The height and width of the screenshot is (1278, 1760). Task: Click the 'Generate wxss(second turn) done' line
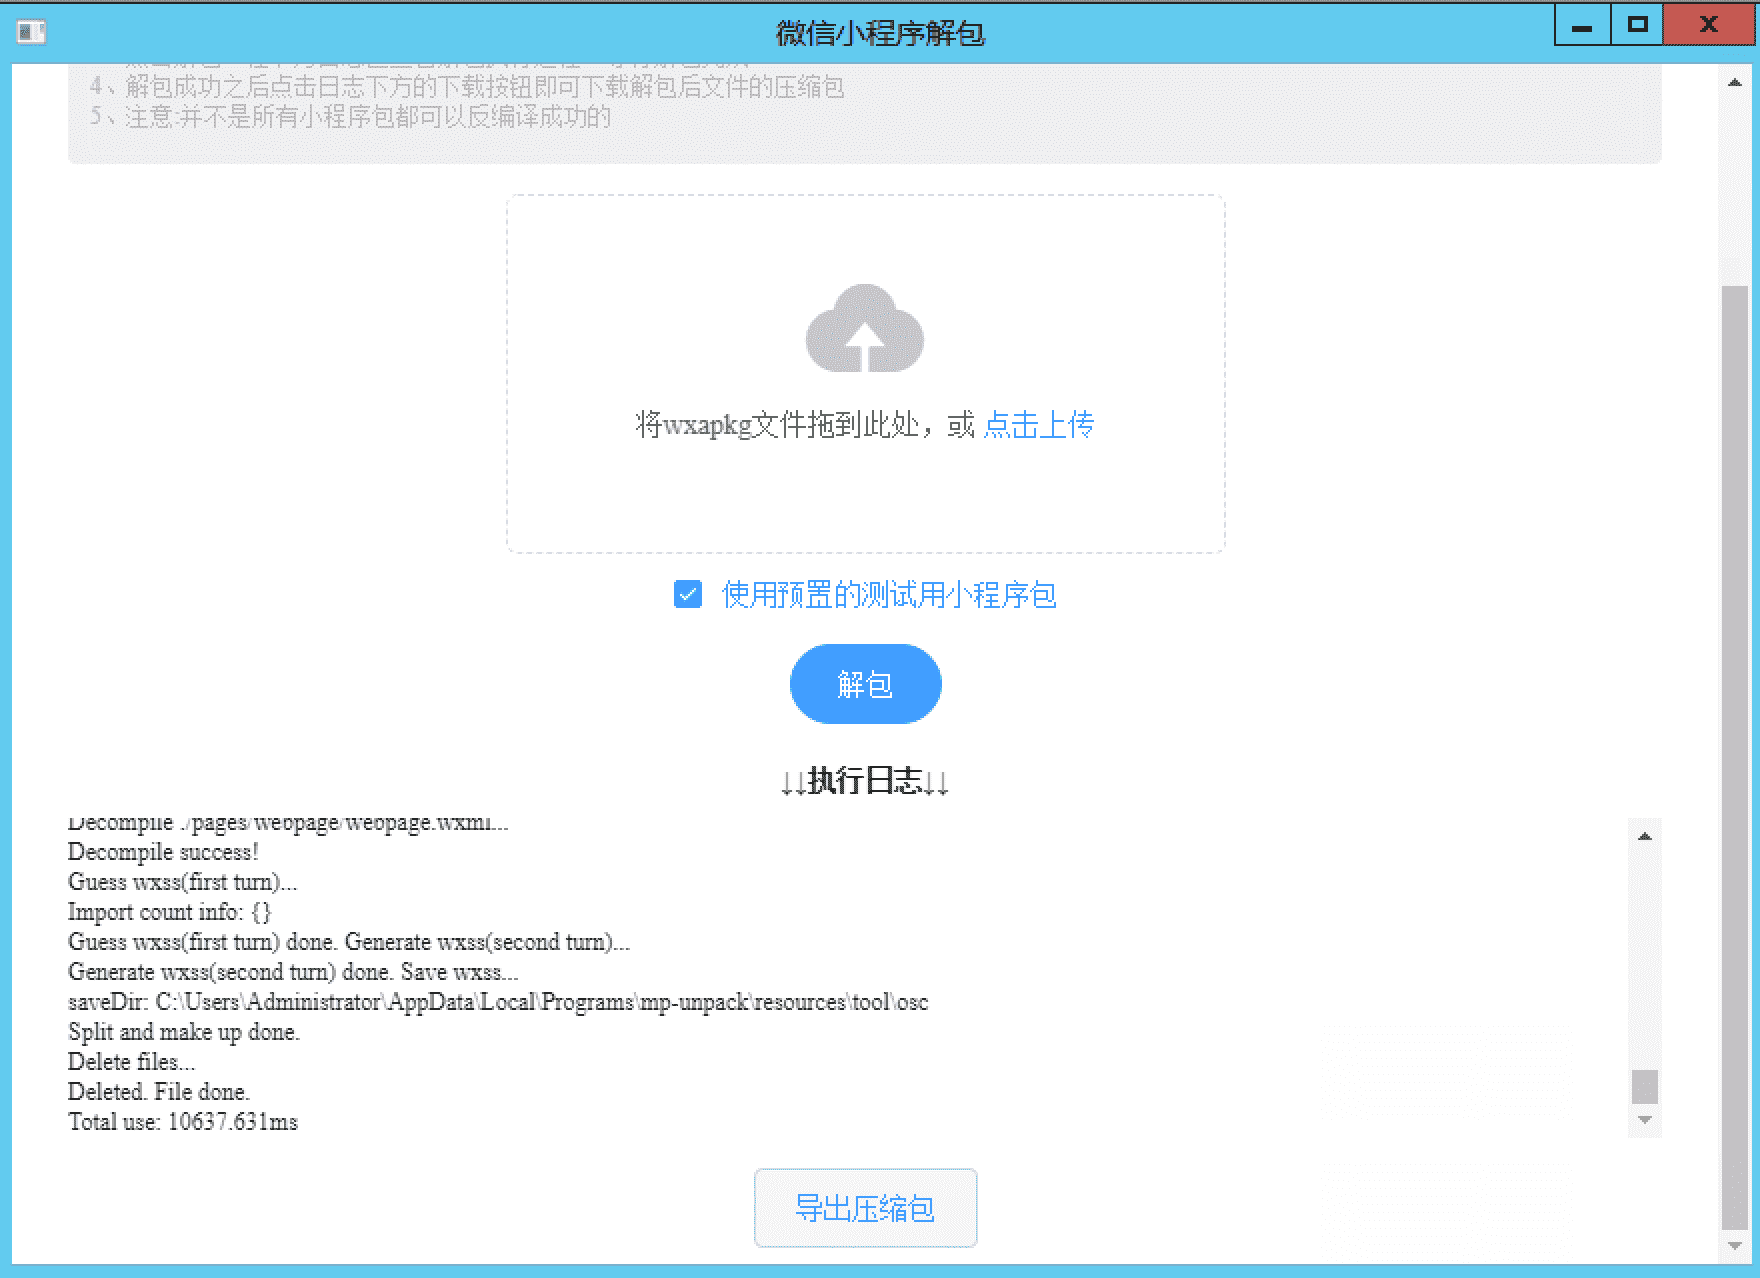293,972
